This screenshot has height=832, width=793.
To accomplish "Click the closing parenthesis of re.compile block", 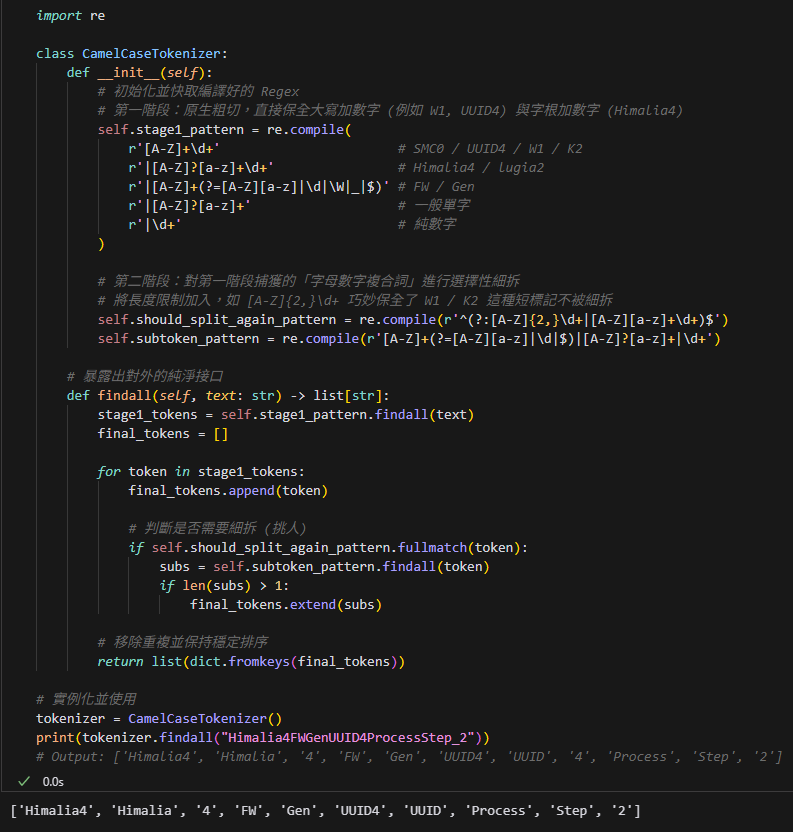I will point(101,244).
